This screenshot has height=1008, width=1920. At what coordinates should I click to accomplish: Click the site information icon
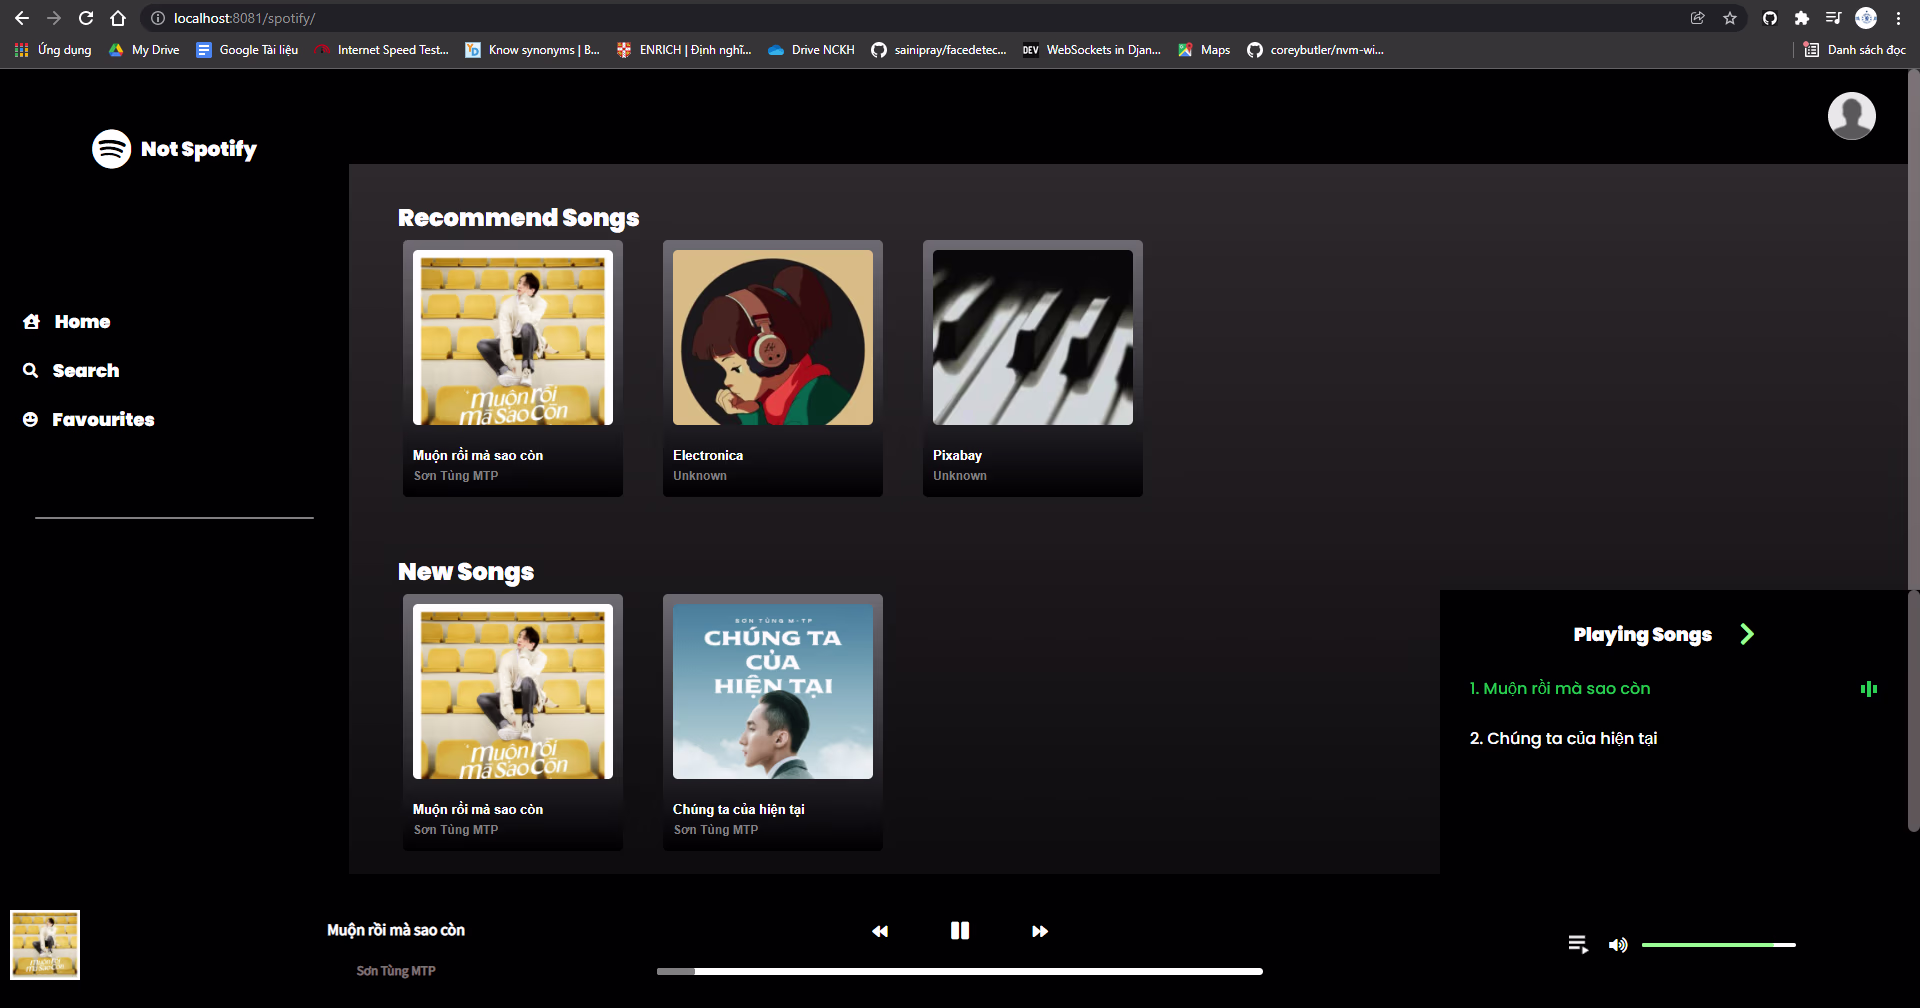157,18
